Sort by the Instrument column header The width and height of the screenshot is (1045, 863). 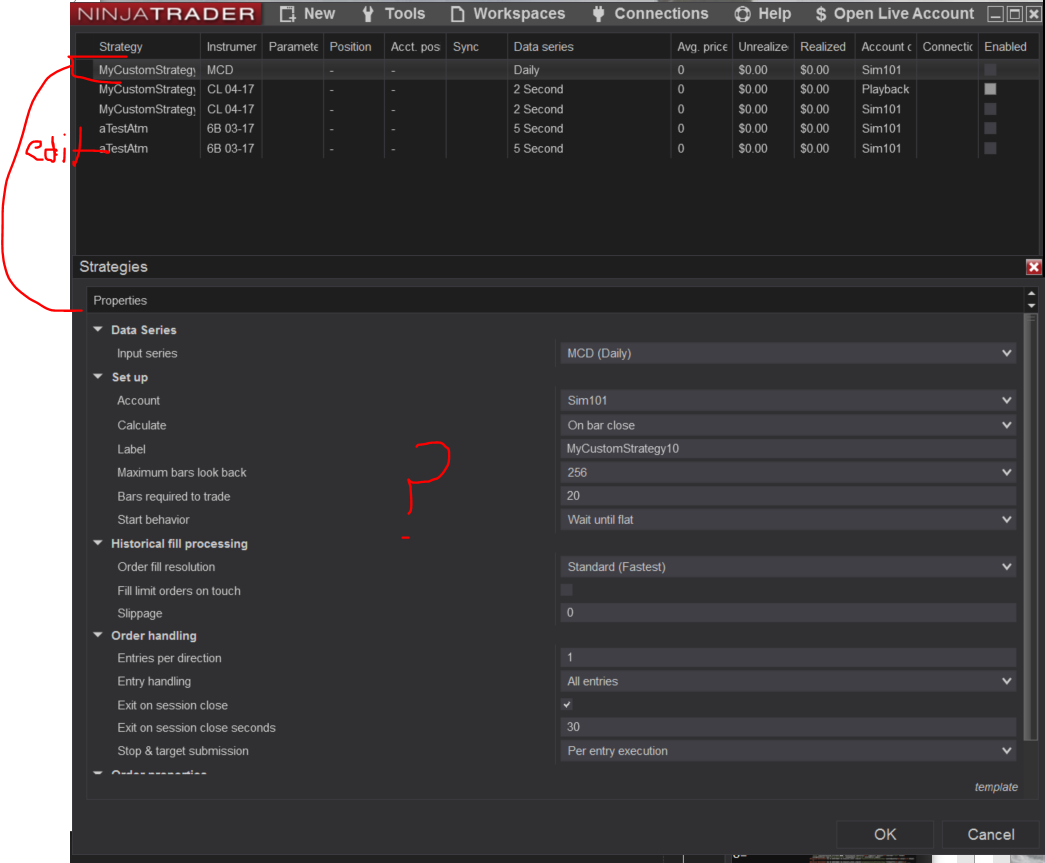click(231, 47)
